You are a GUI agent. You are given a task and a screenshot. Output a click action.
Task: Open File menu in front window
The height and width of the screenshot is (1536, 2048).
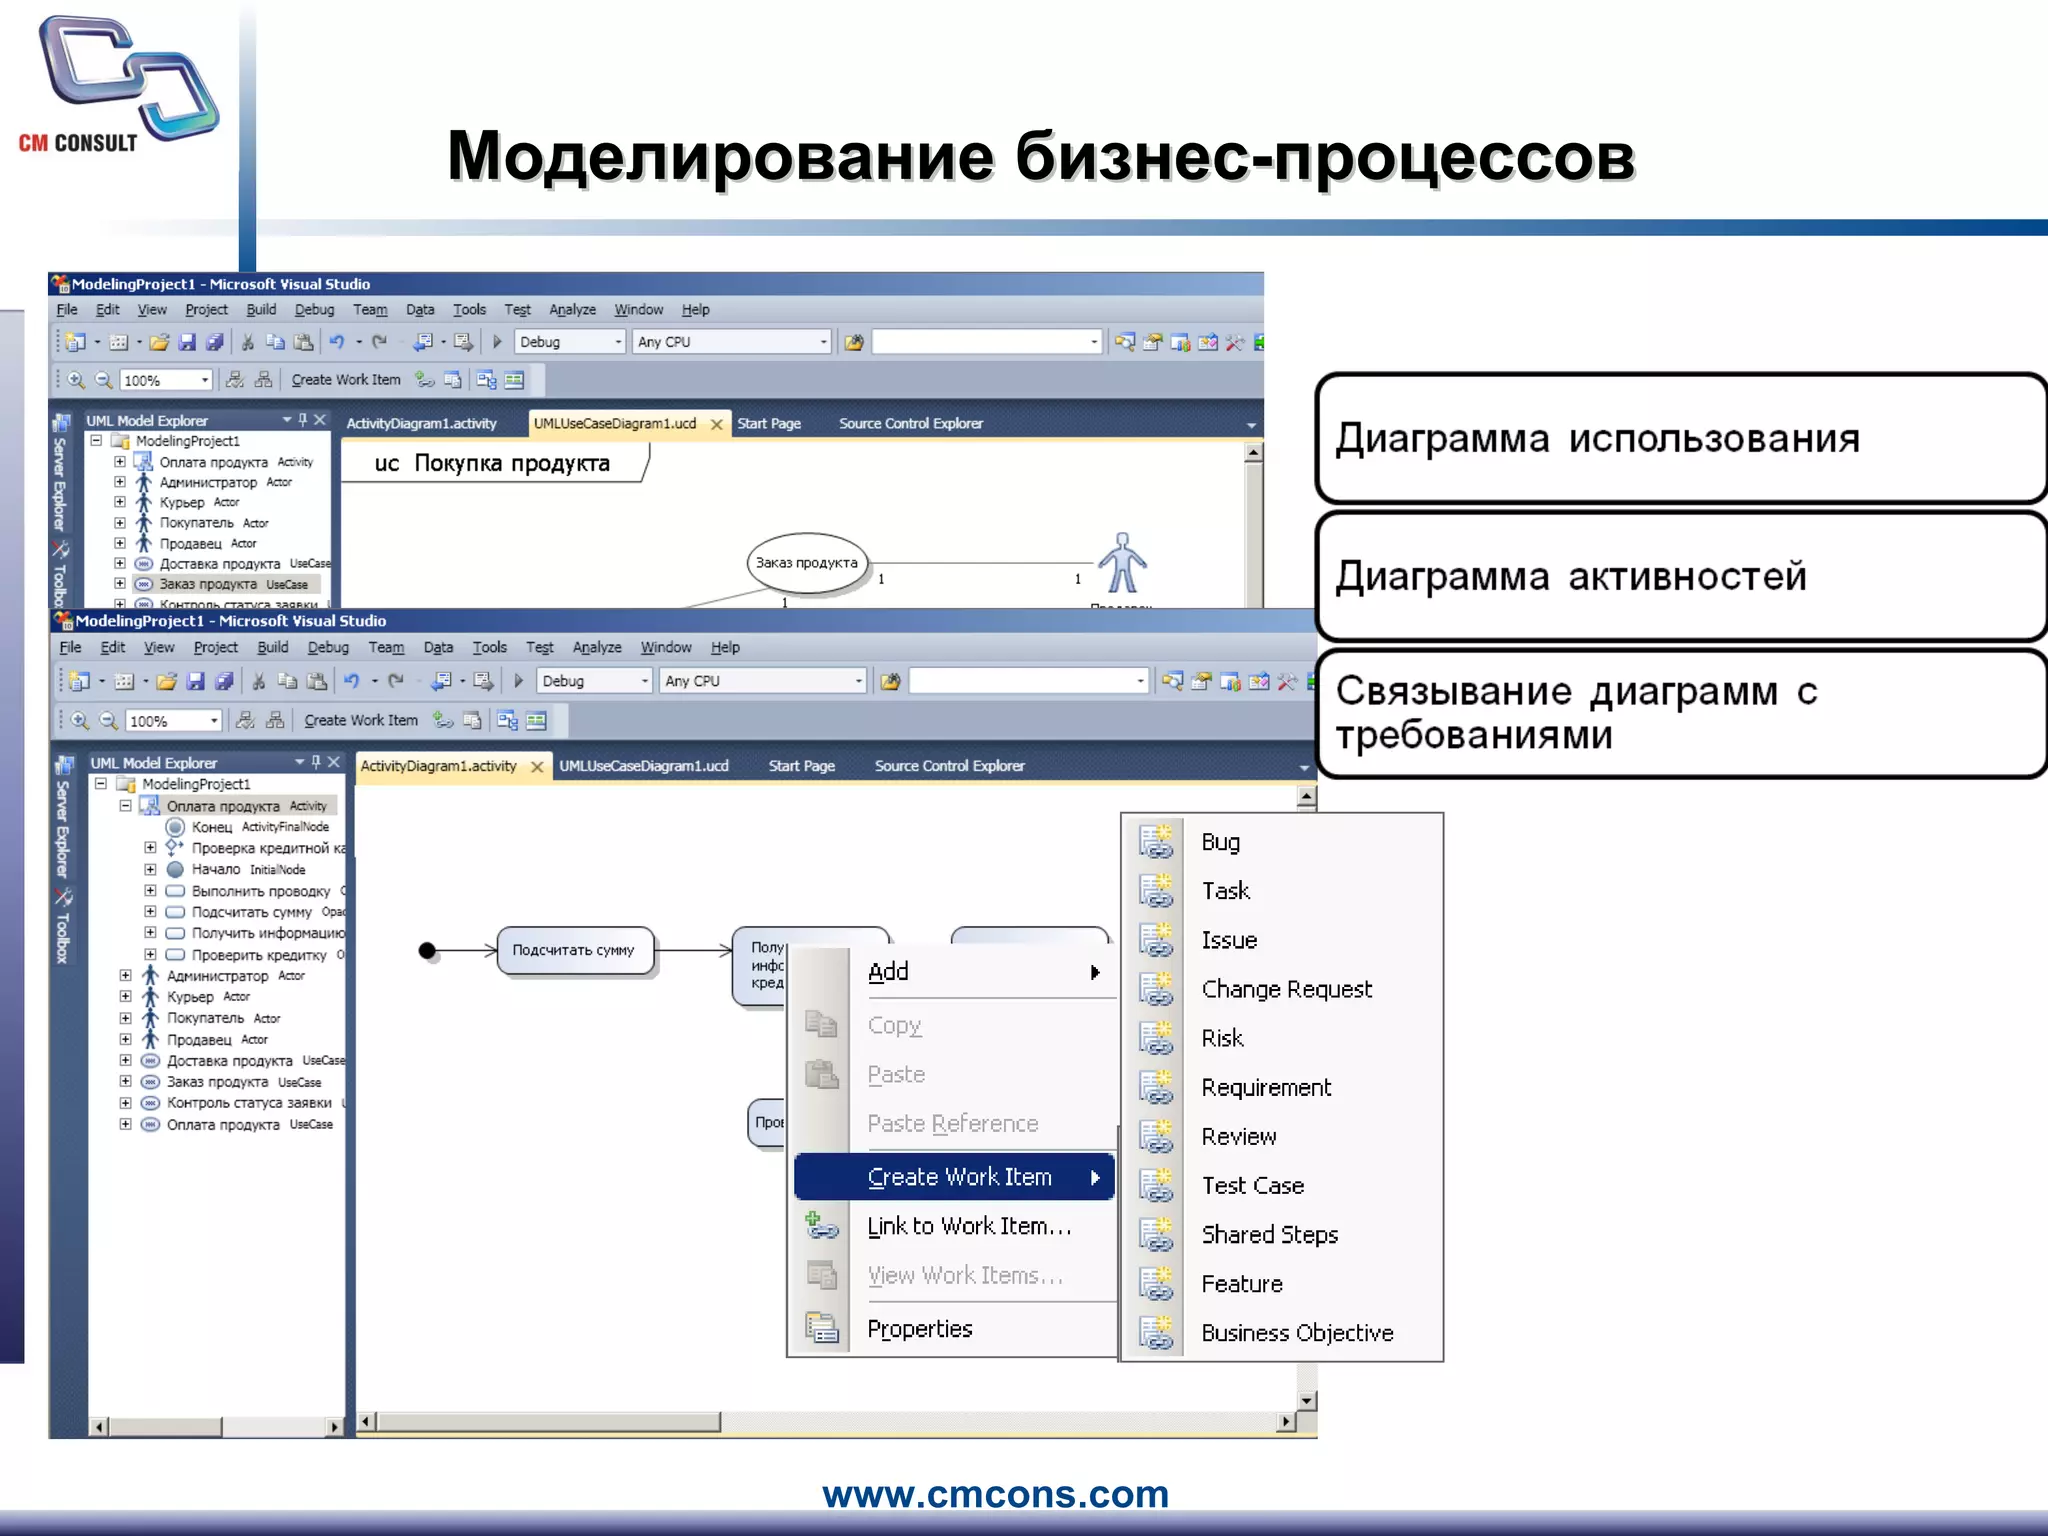(x=70, y=647)
